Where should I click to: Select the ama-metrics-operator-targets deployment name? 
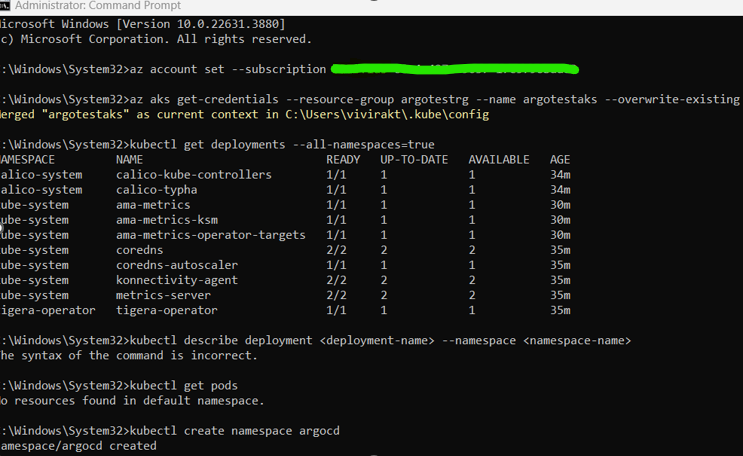(210, 235)
